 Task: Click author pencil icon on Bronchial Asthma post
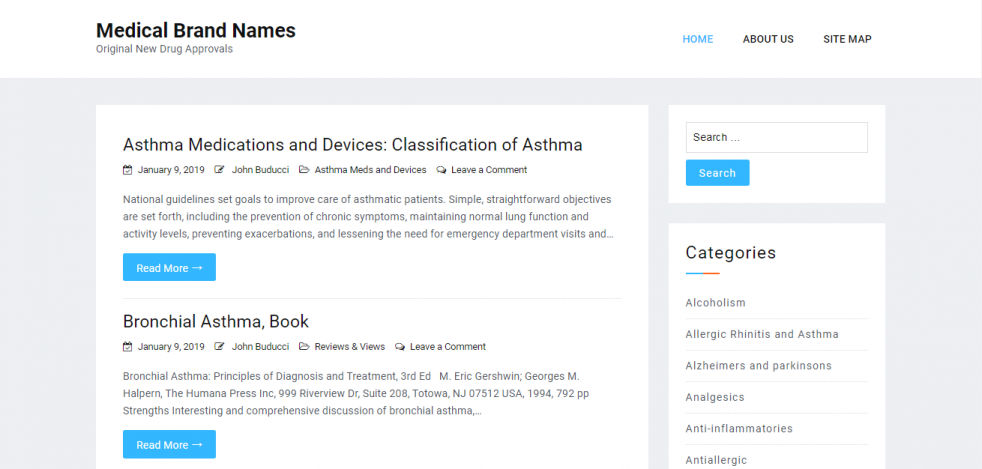point(219,347)
